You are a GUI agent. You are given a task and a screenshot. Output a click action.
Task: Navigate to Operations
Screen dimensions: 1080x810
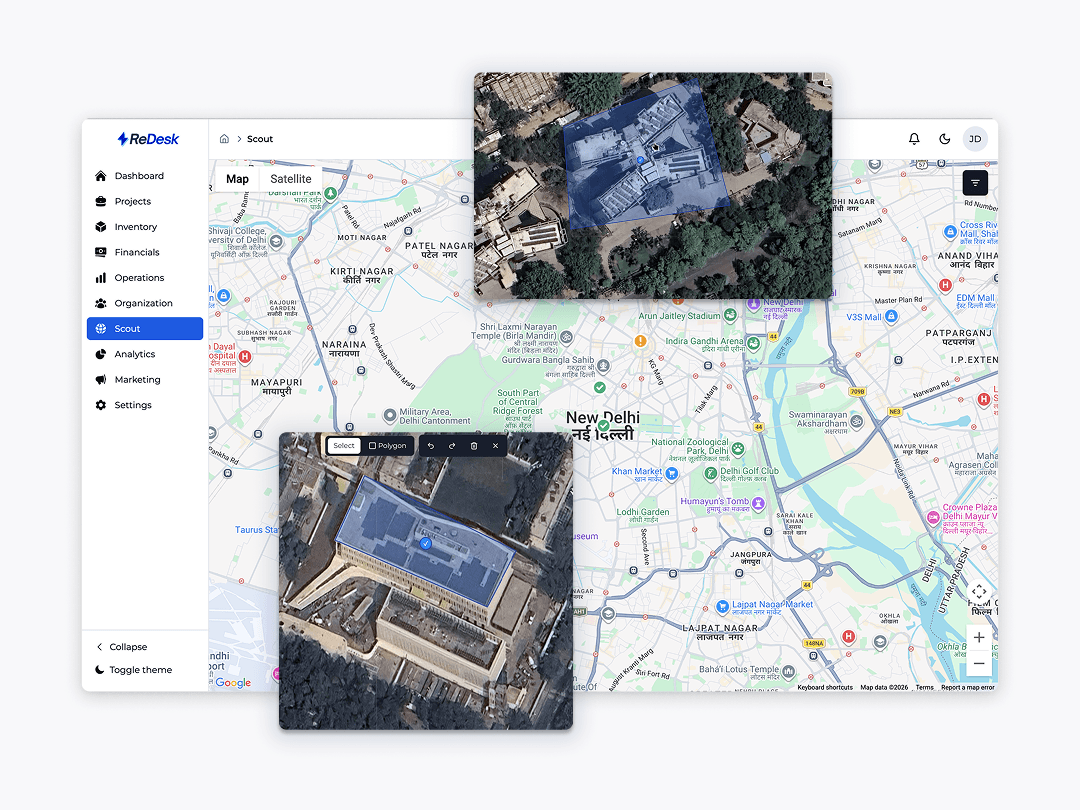145,278
